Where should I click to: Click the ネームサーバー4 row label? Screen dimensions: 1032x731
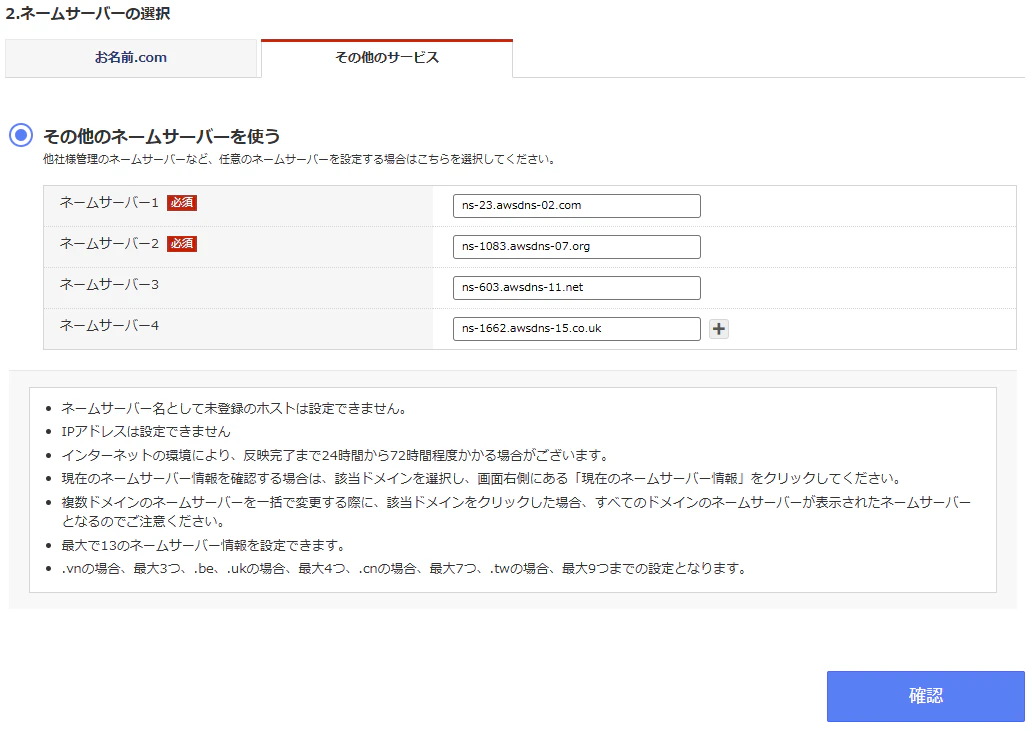pyautogui.click(x=109, y=325)
